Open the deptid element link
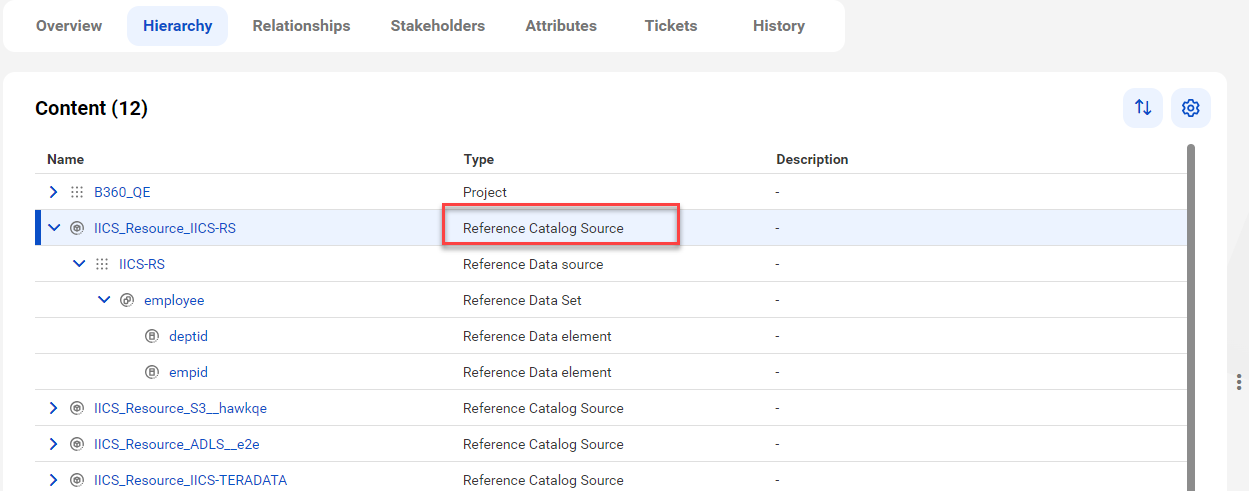Viewport: 1249px width, 491px height. (188, 336)
